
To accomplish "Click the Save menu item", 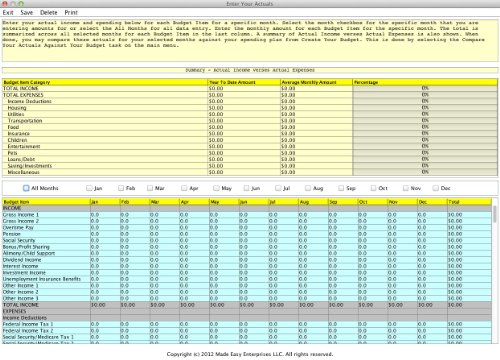I will 26,13.
